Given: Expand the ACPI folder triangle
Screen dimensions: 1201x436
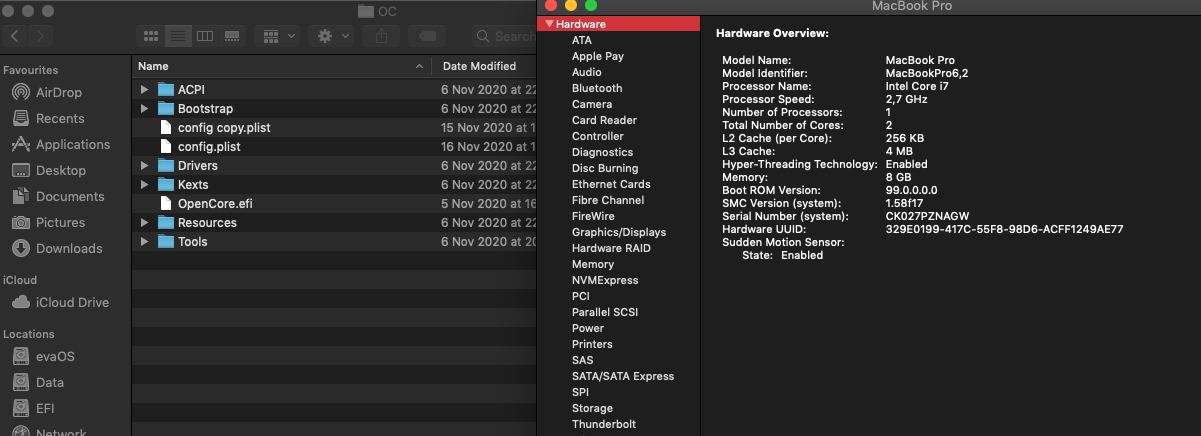Looking at the screenshot, I should (144, 89).
